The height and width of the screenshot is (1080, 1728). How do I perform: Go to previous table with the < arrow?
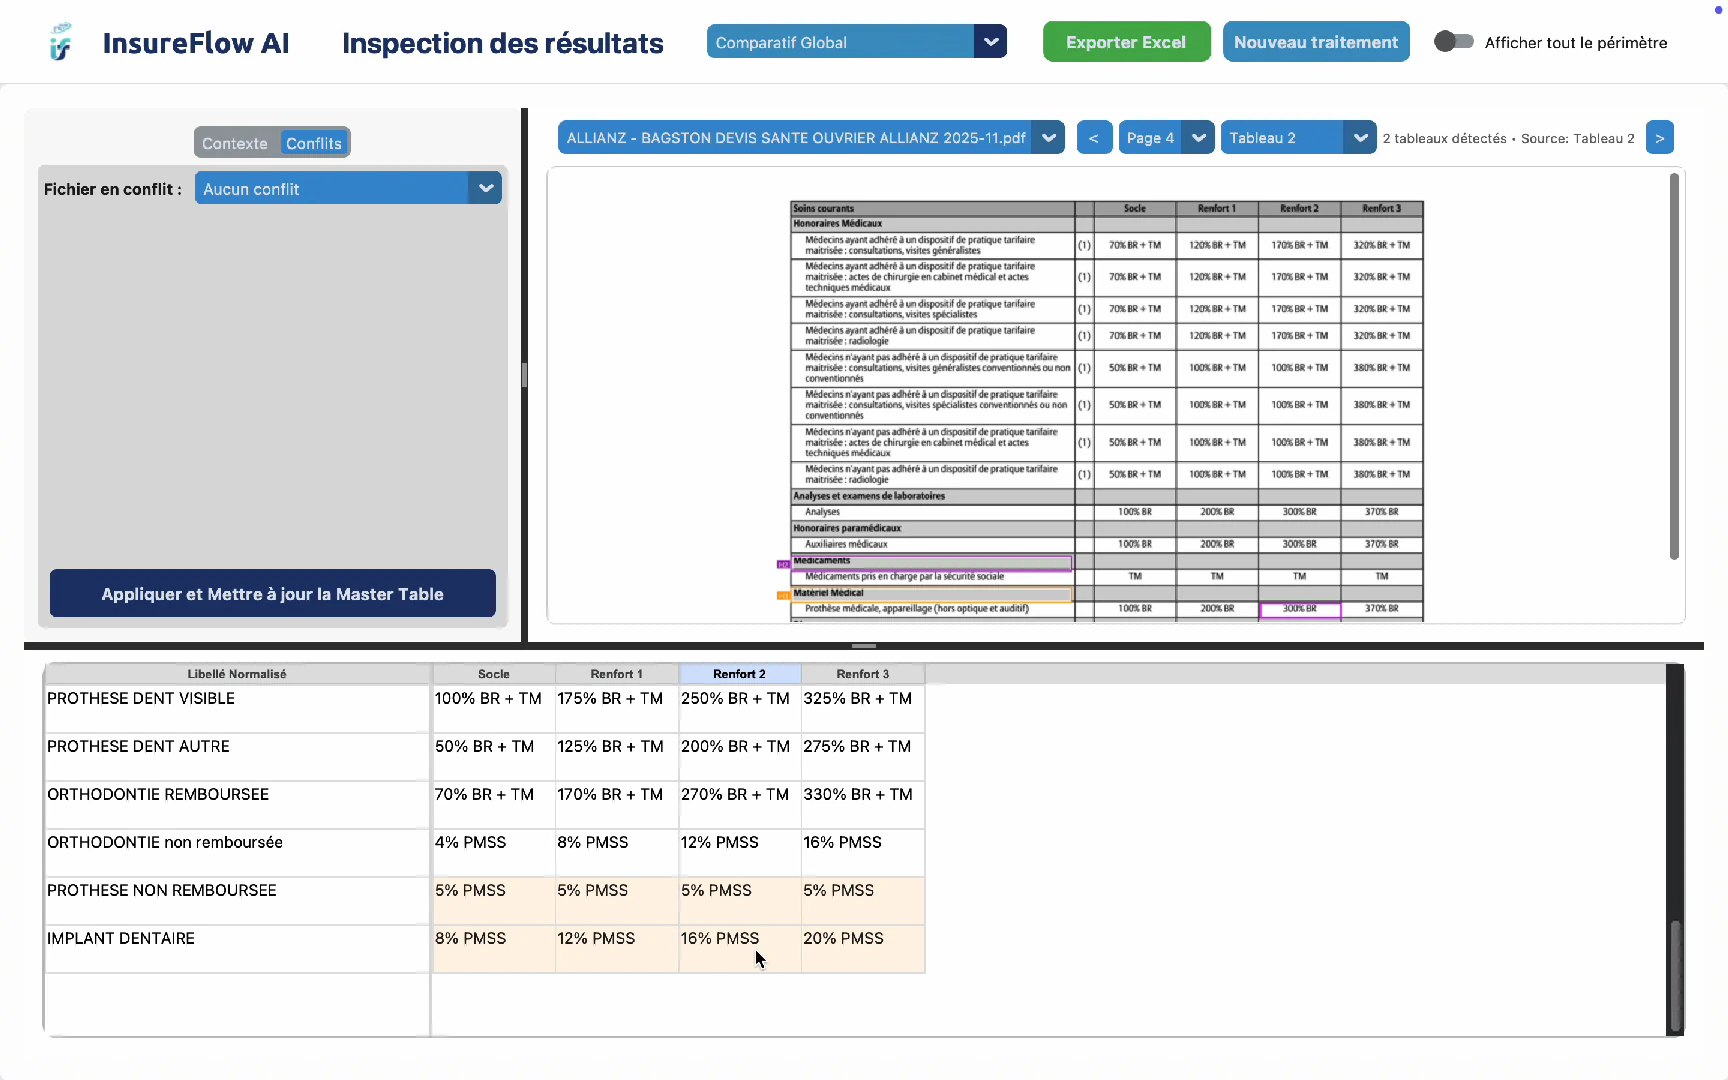(1093, 138)
